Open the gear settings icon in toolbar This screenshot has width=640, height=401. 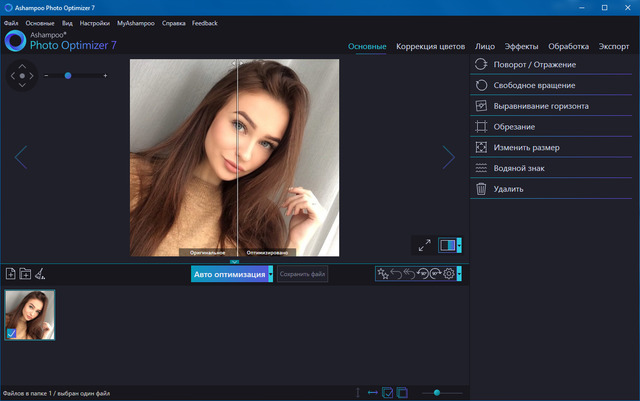(449, 273)
